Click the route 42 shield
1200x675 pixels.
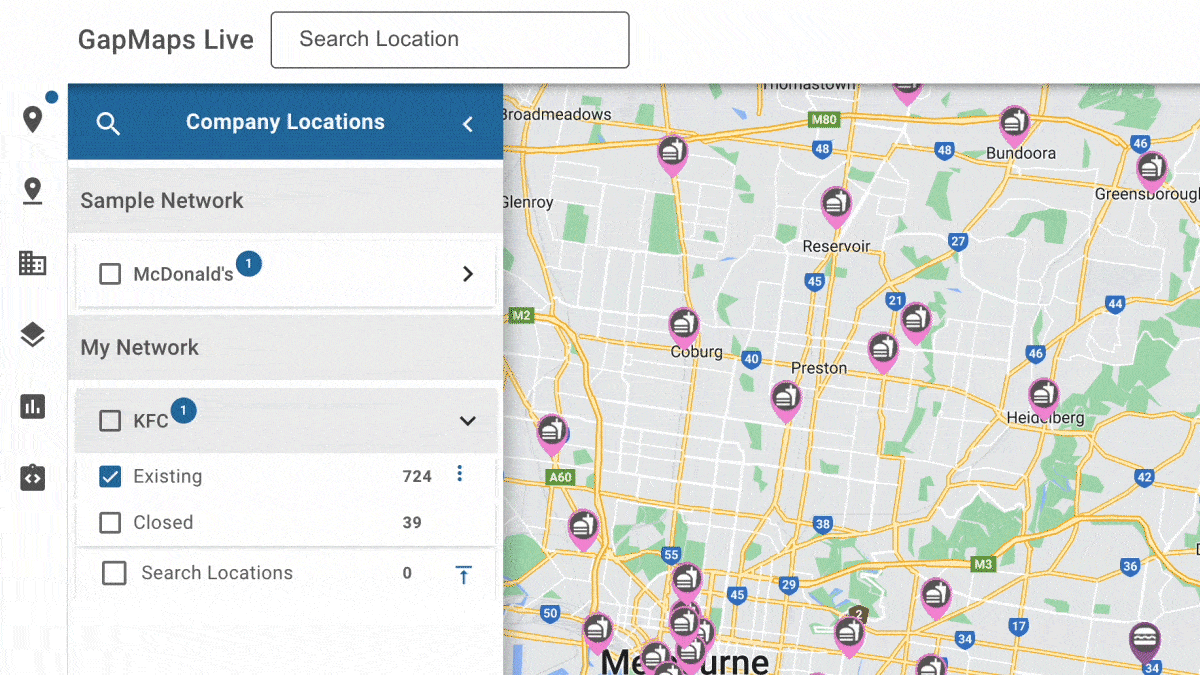point(1145,477)
